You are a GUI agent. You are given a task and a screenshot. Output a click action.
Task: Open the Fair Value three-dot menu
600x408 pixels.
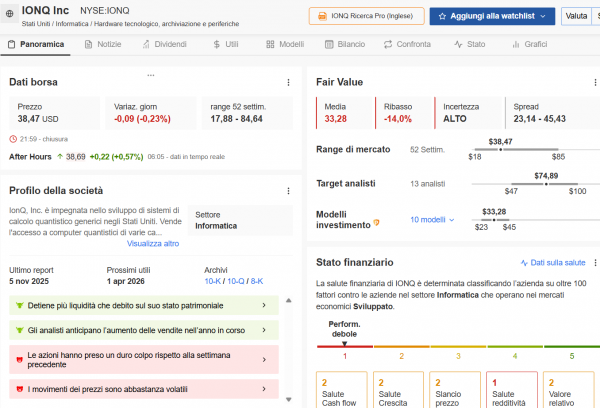(592, 82)
